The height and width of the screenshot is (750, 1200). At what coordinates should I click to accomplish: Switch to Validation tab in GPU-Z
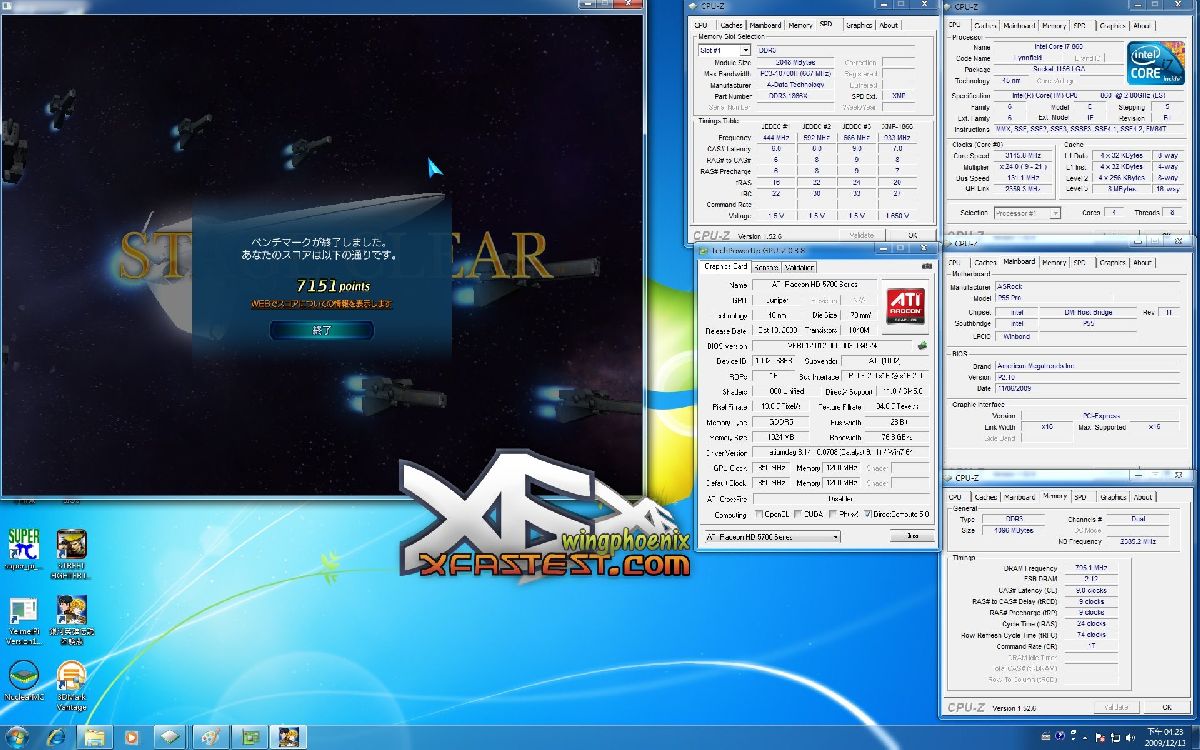pos(799,267)
